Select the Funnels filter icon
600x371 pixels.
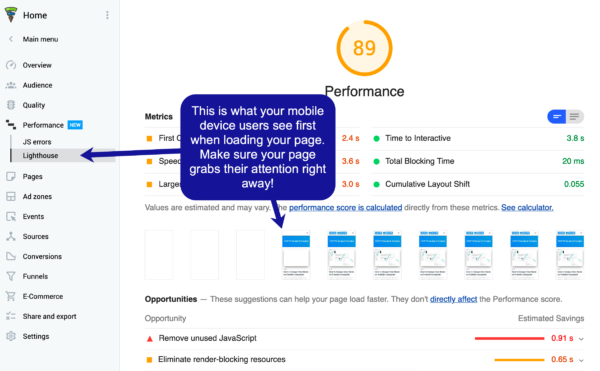(11, 276)
